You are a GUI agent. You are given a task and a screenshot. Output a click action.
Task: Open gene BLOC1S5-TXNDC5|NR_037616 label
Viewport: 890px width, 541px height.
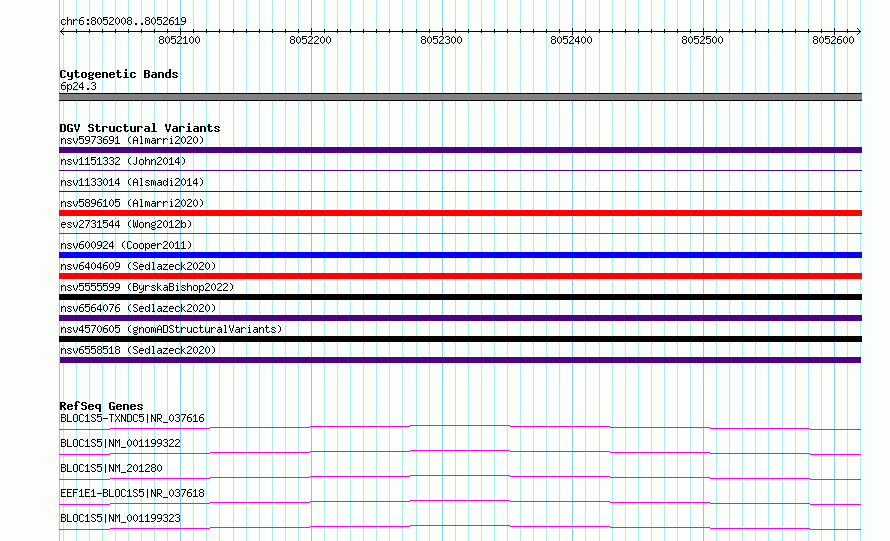click(x=132, y=418)
